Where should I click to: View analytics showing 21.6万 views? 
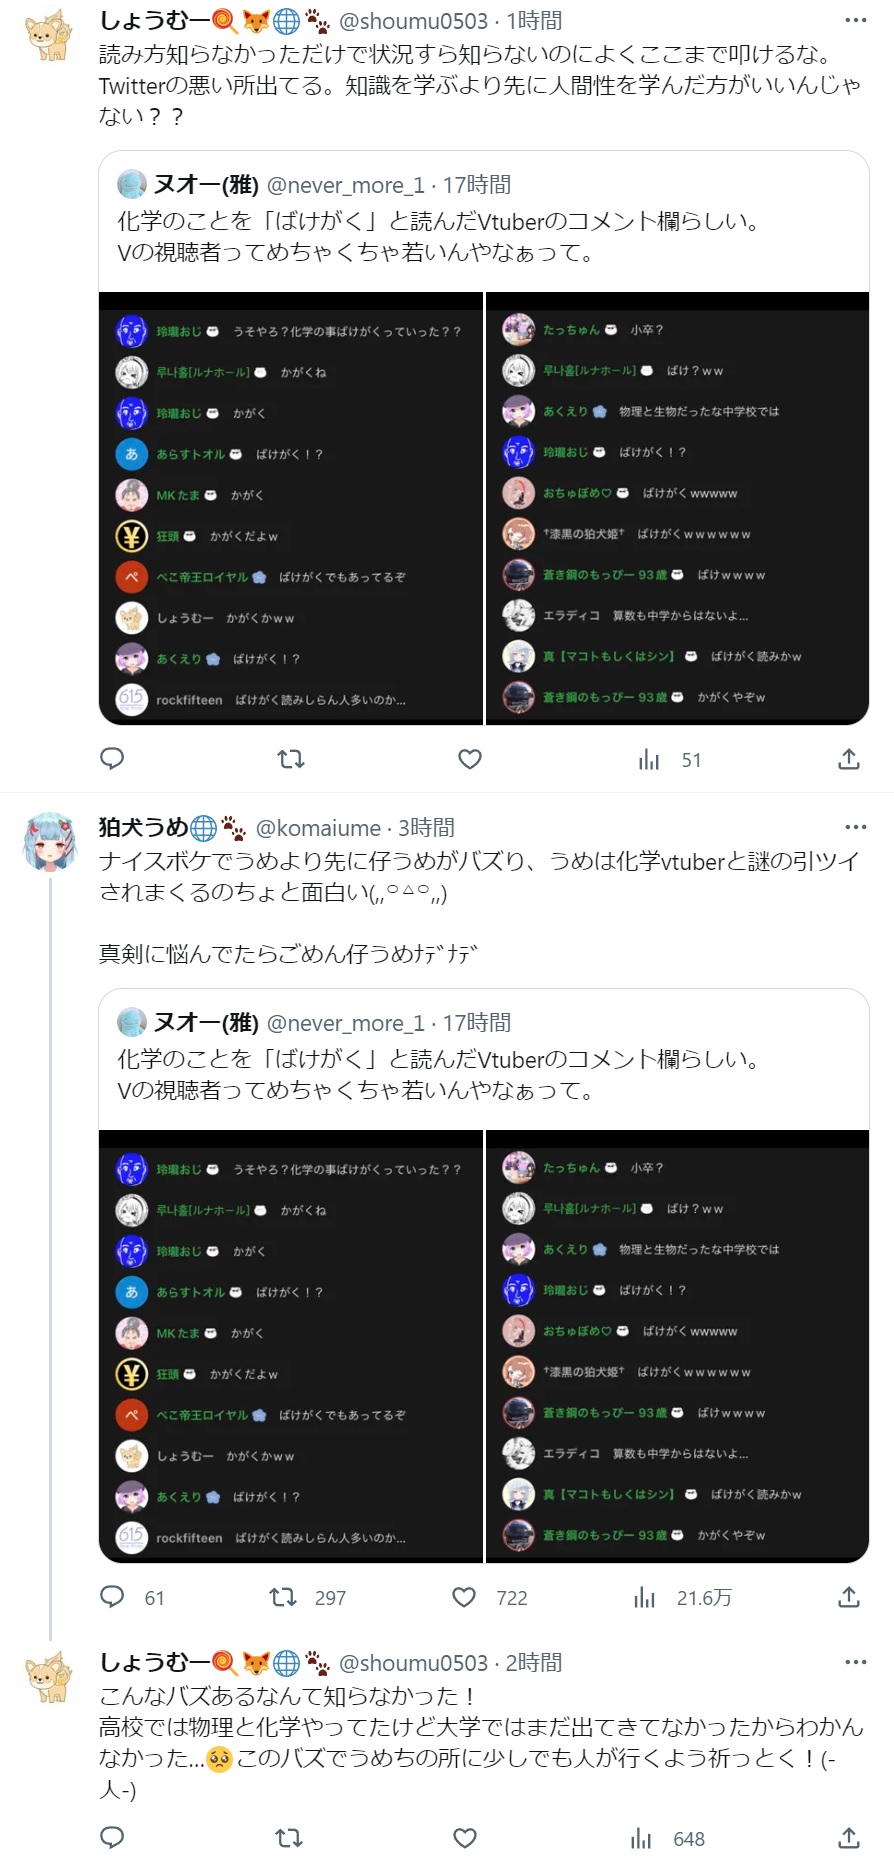pyautogui.click(x=682, y=1597)
